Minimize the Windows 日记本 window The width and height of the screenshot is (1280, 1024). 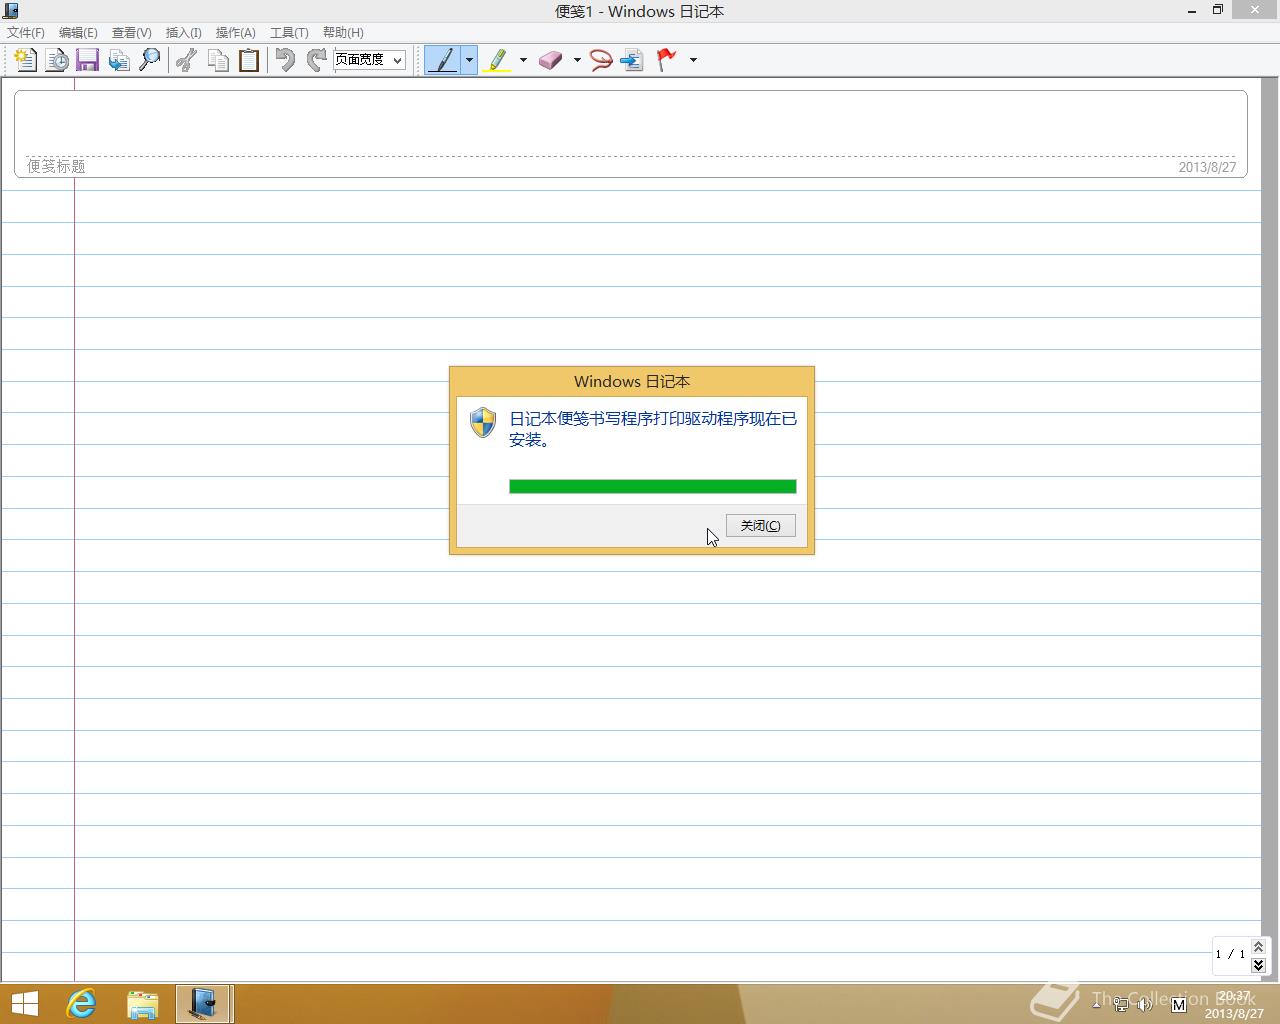pyautogui.click(x=1192, y=11)
